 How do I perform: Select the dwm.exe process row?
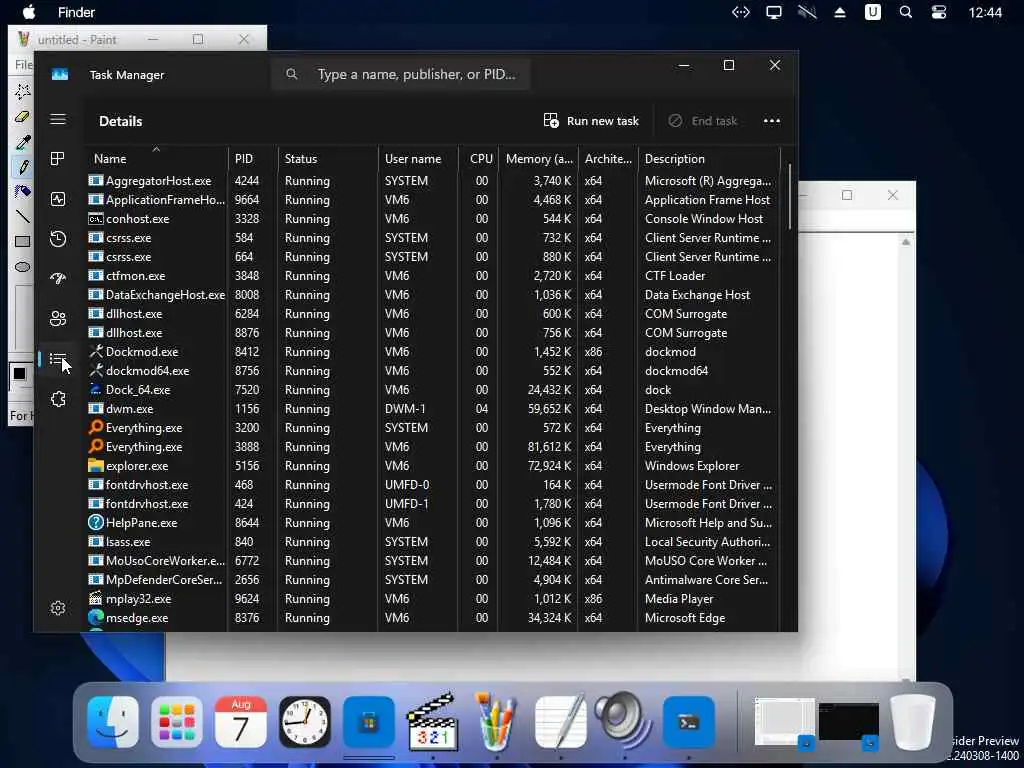coord(433,409)
